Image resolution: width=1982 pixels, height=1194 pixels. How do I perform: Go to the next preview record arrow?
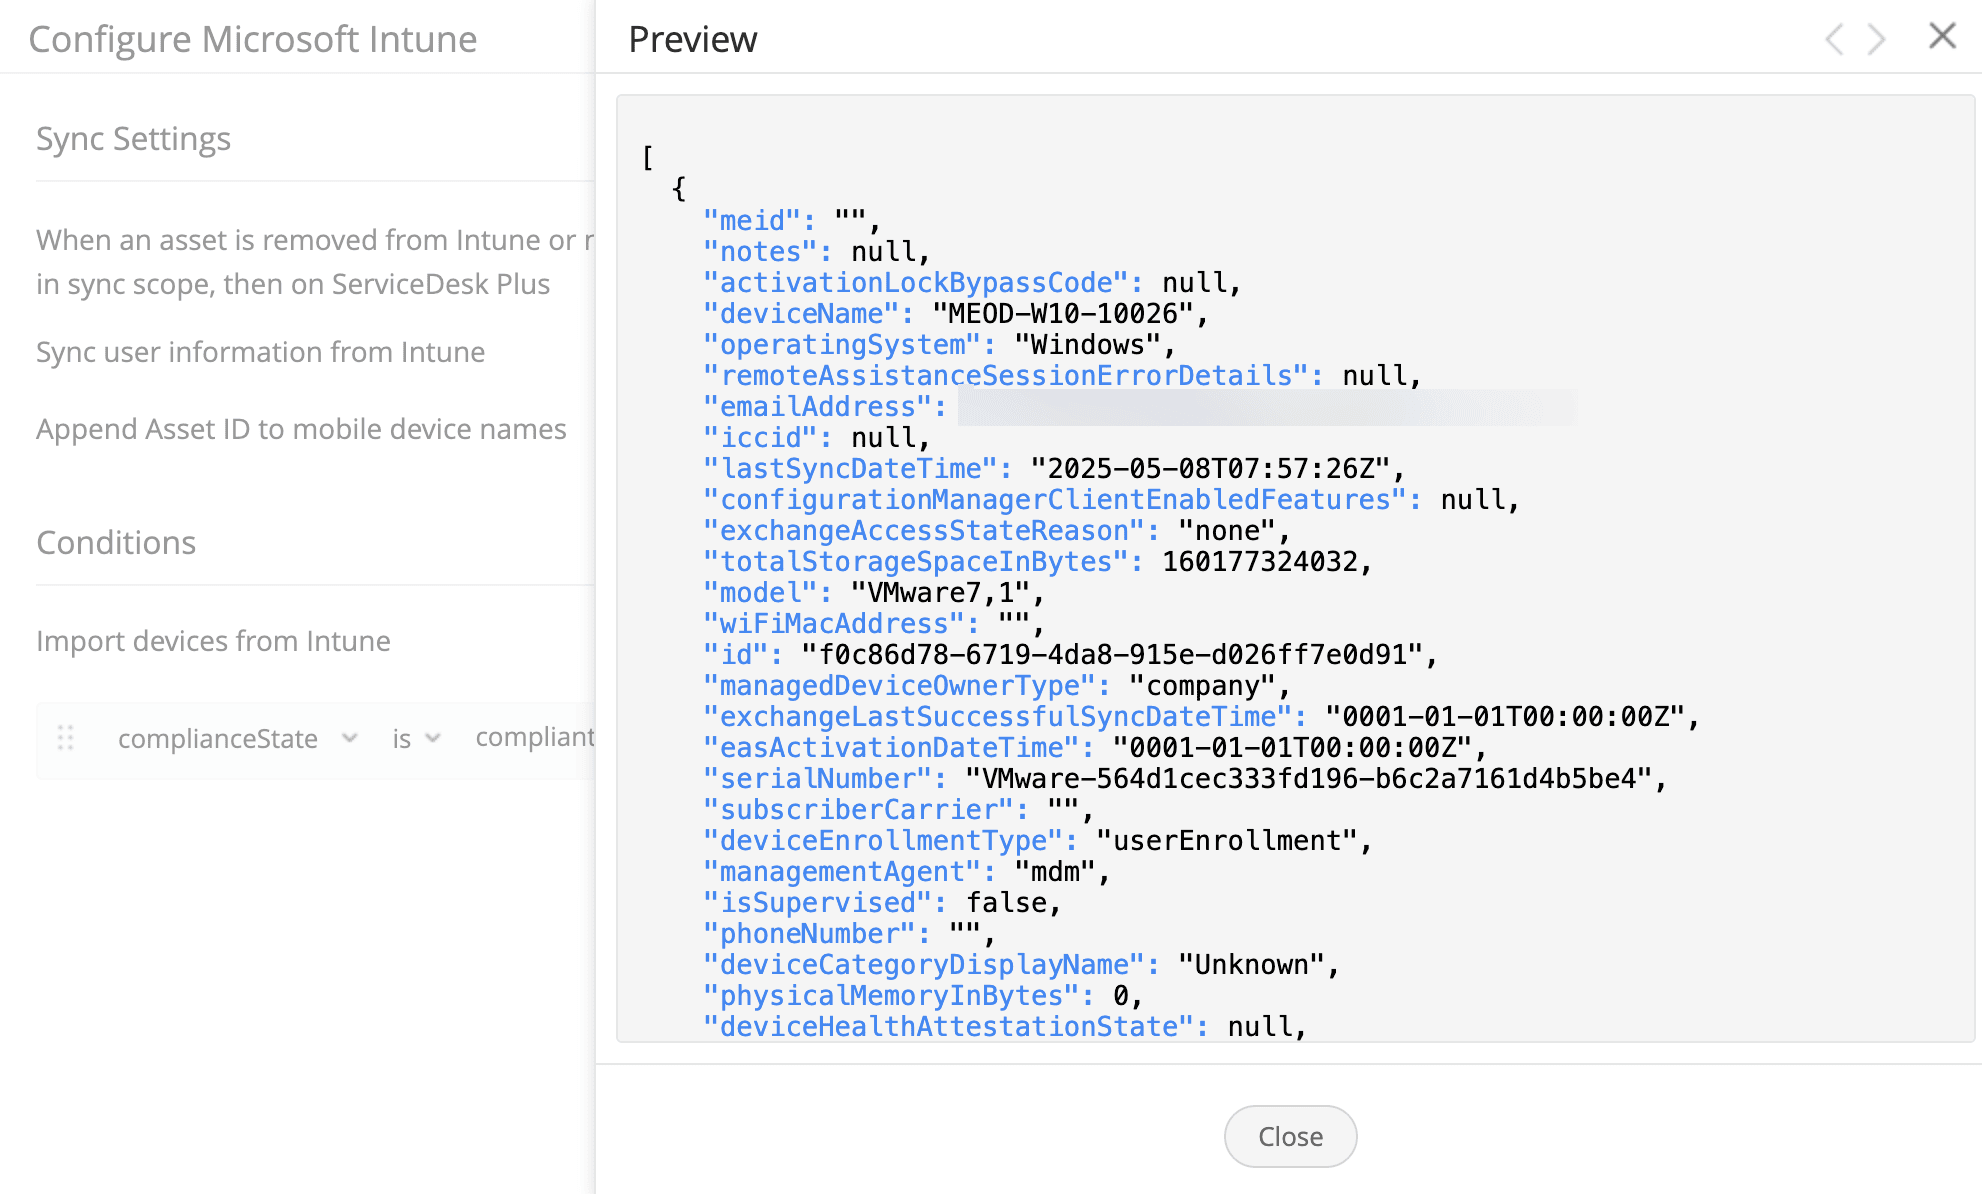click(1876, 40)
